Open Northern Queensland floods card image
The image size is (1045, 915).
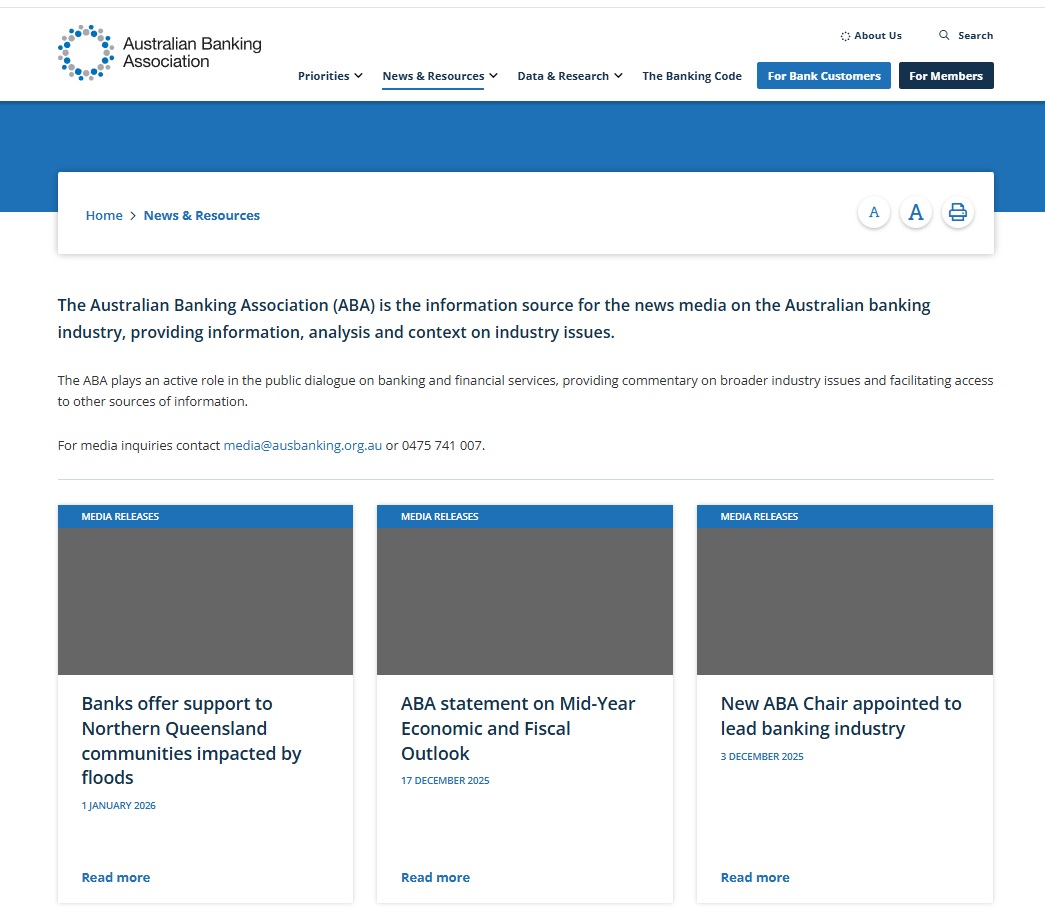click(205, 601)
